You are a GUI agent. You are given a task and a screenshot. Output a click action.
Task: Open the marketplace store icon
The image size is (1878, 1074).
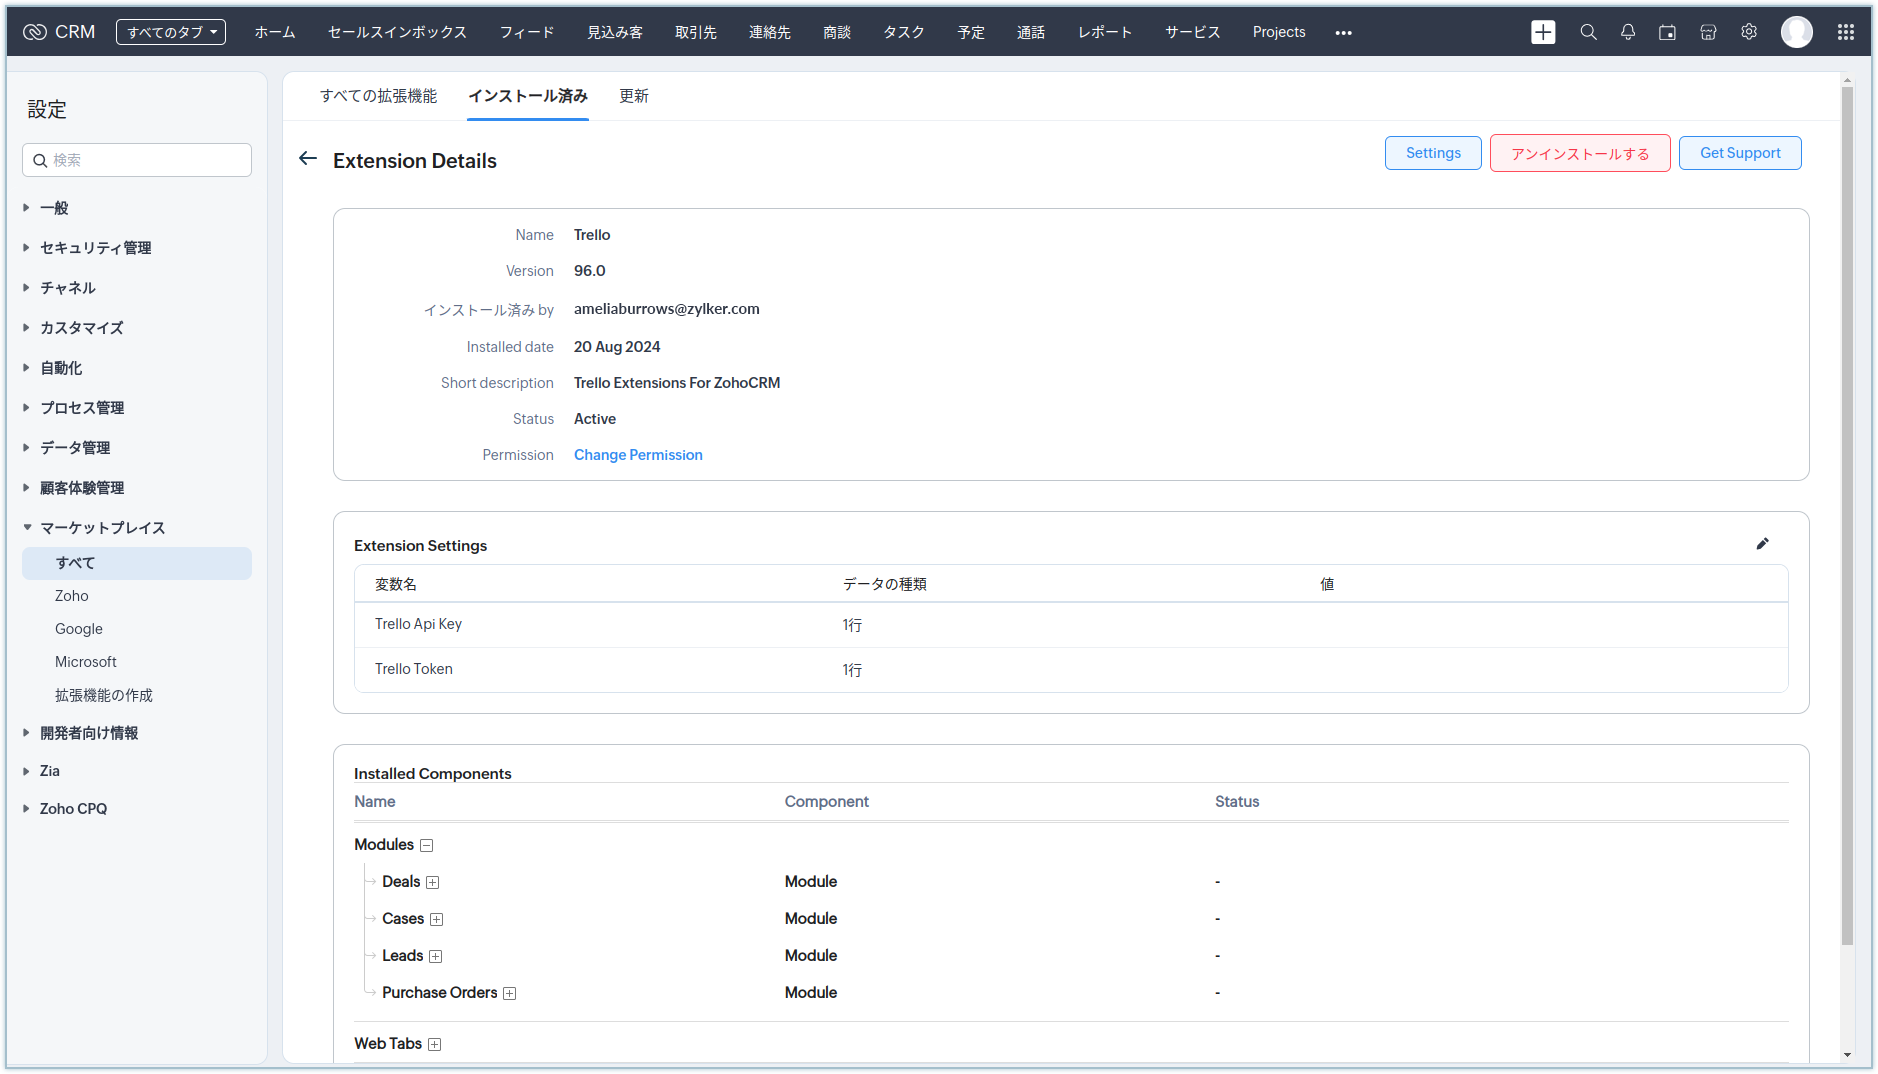click(1708, 32)
